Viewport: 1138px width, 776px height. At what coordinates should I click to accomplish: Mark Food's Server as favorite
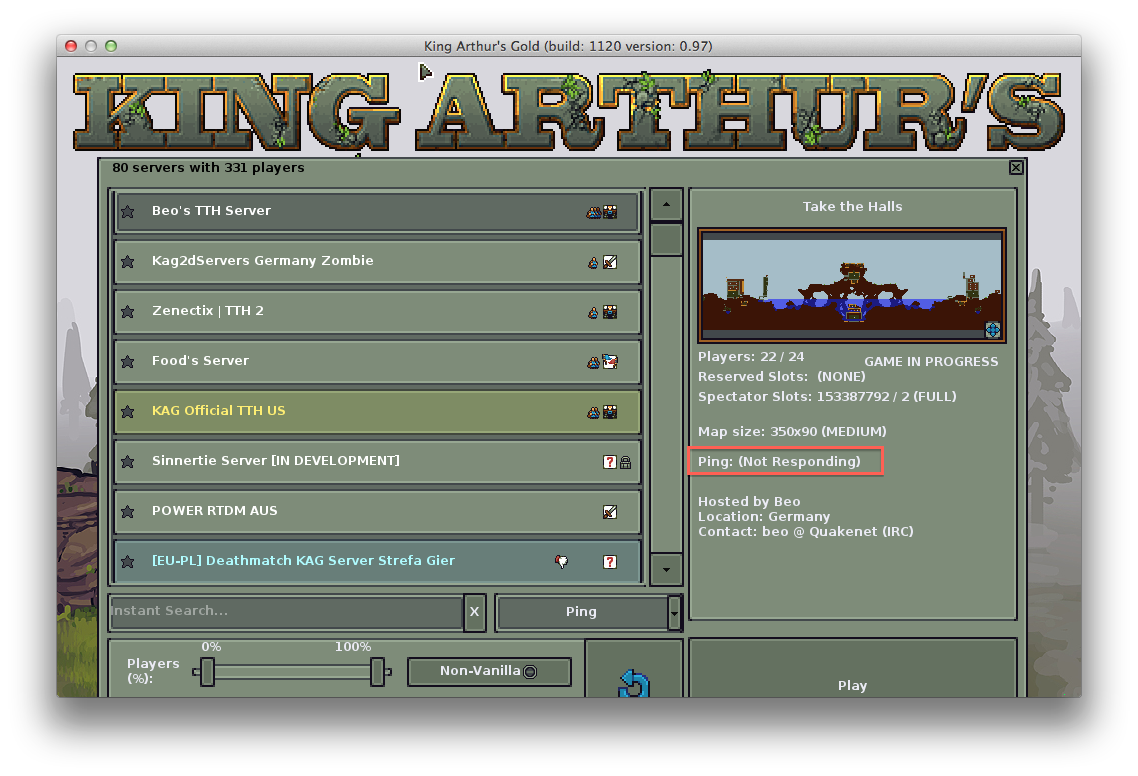pyautogui.click(x=128, y=362)
